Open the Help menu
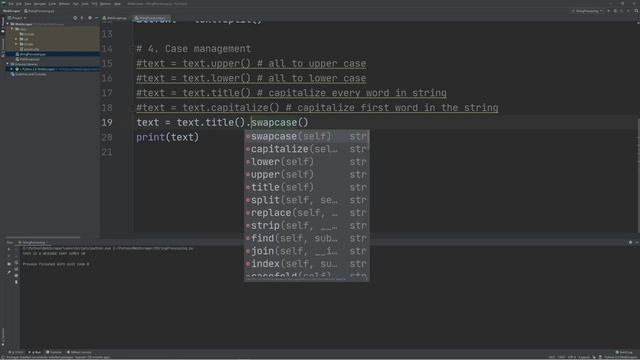Image resolution: width=640 pixels, height=360 pixels. pos(118,4)
